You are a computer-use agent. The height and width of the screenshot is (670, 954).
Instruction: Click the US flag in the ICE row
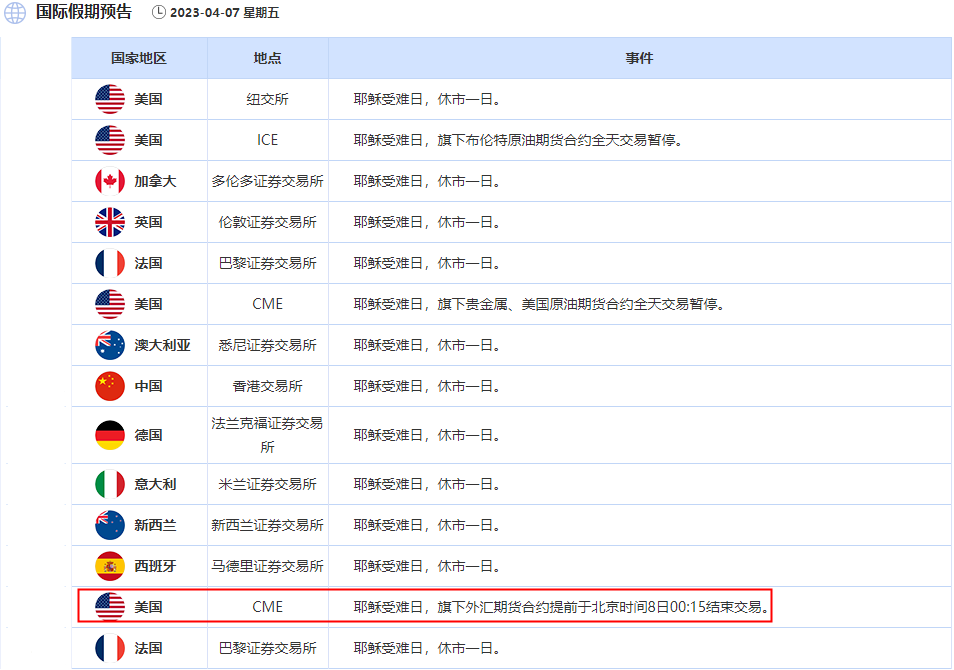[x=110, y=140]
